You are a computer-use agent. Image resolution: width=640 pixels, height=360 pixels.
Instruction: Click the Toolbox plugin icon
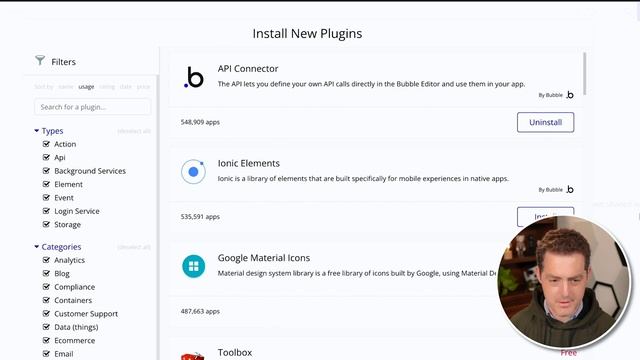click(193, 356)
